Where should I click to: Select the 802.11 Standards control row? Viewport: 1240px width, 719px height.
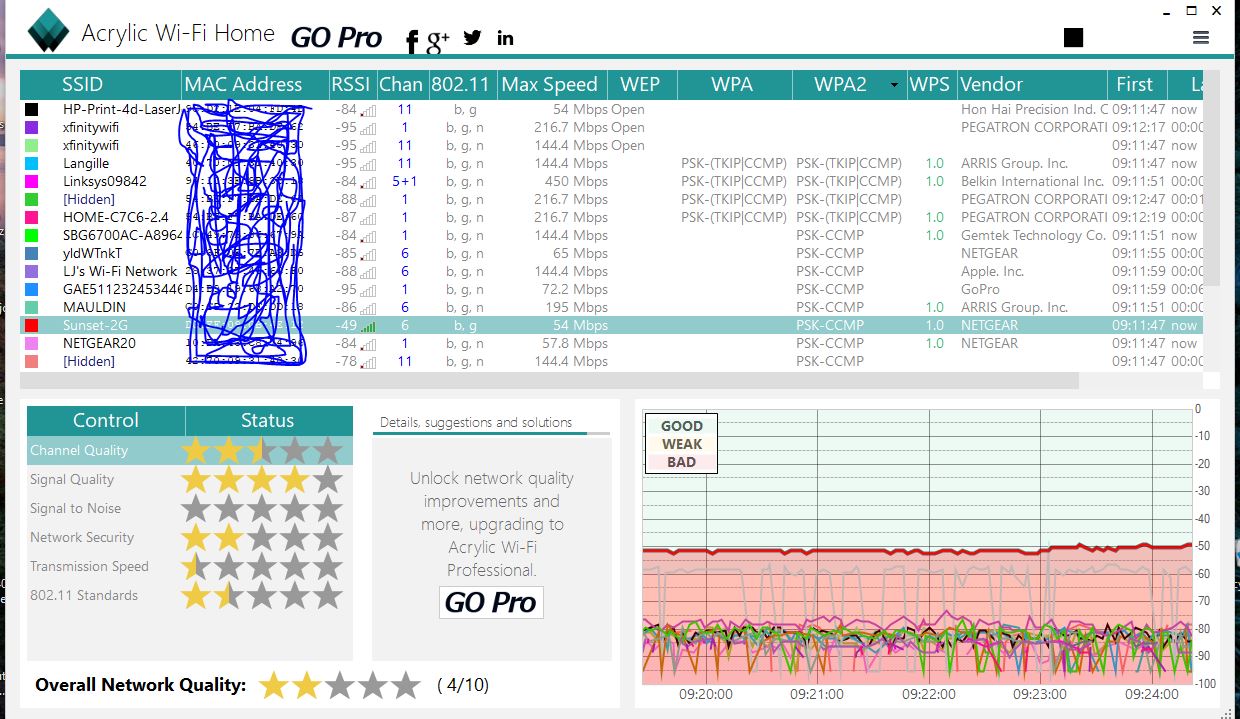190,596
